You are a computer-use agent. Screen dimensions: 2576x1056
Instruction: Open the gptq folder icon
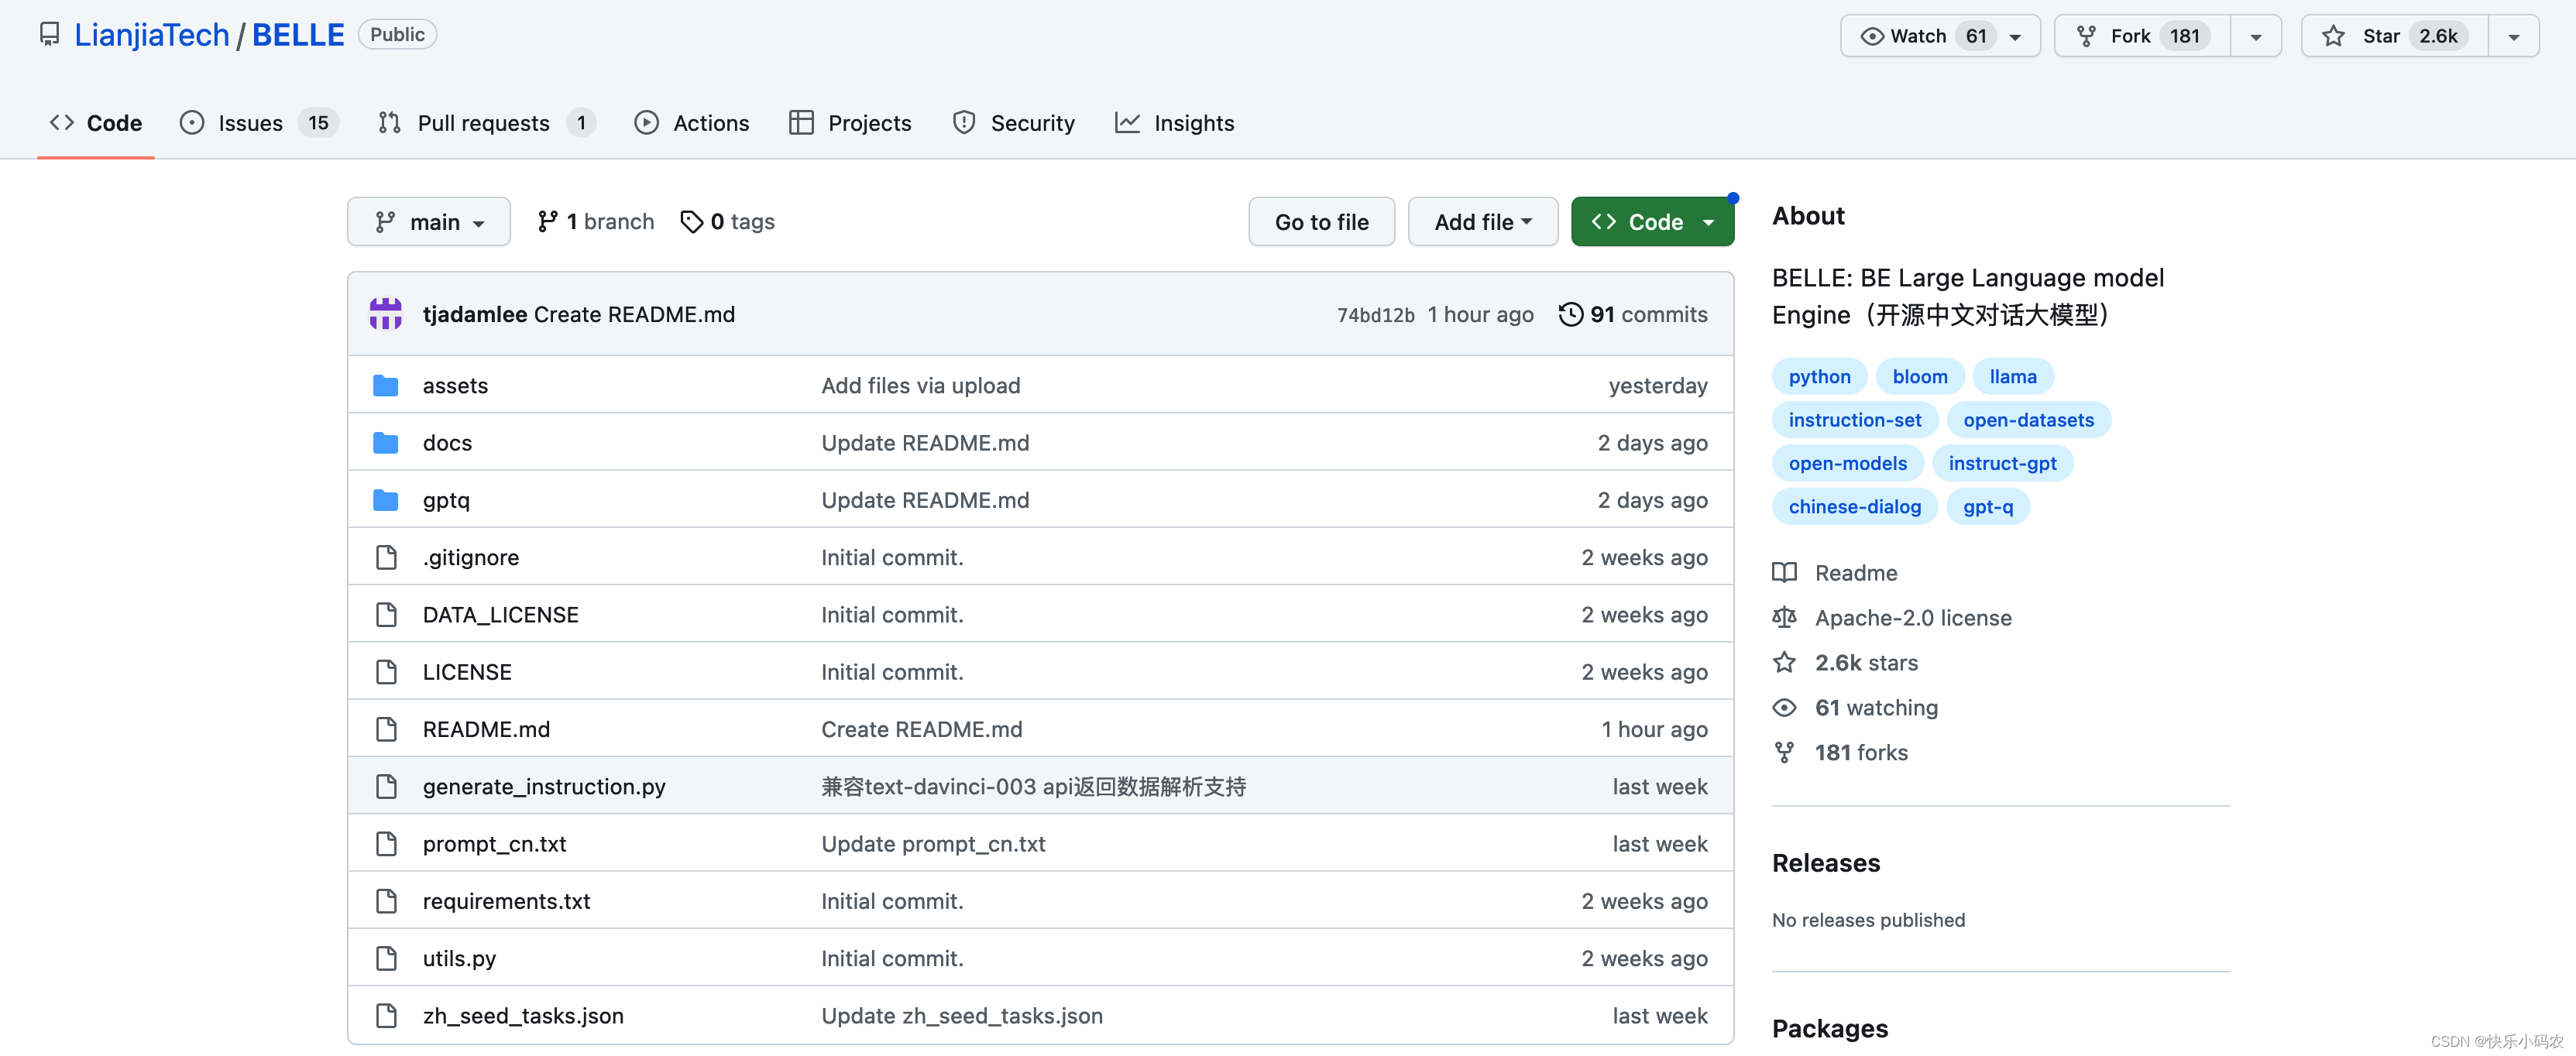point(385,500)
